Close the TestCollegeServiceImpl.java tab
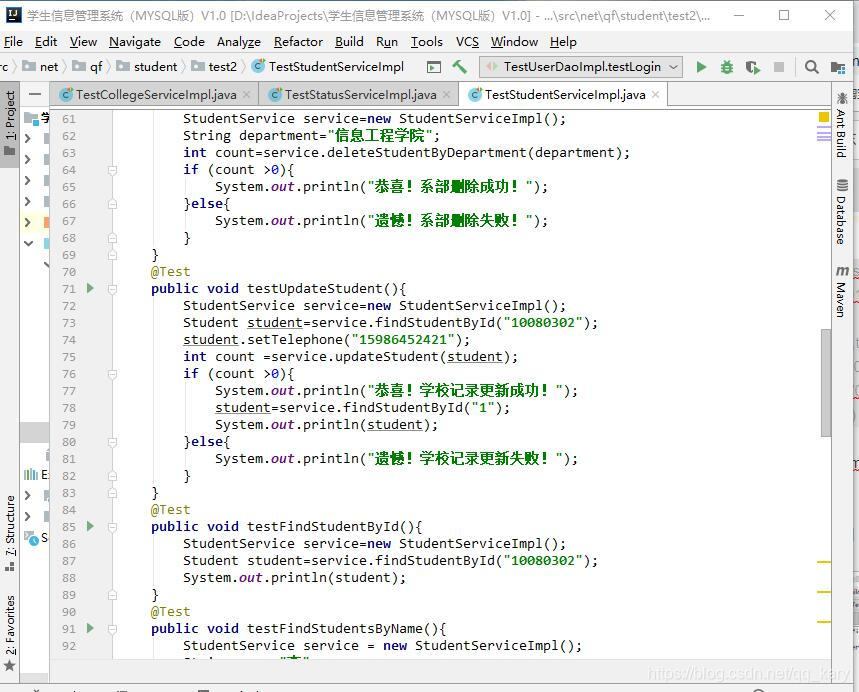The width and height of the screenshot is (859, 692). 247,95
